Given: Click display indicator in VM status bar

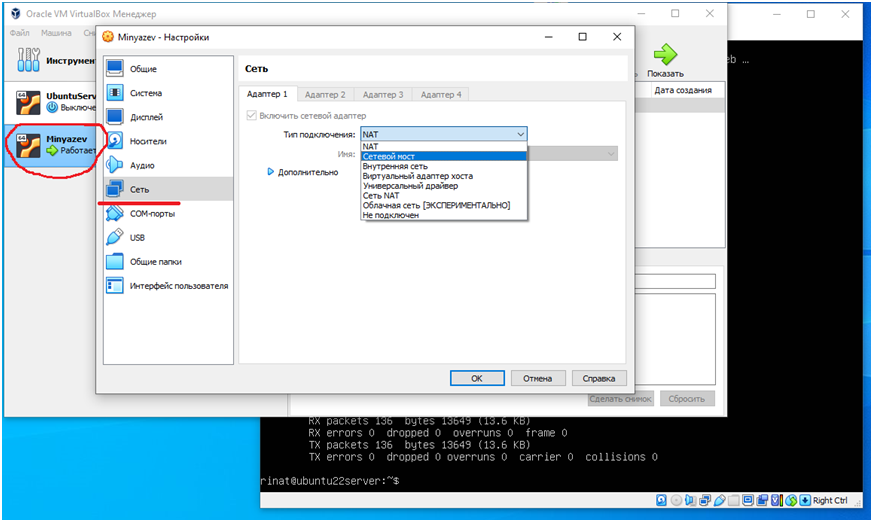Looking at the screenshot, I should coord(748,500).
